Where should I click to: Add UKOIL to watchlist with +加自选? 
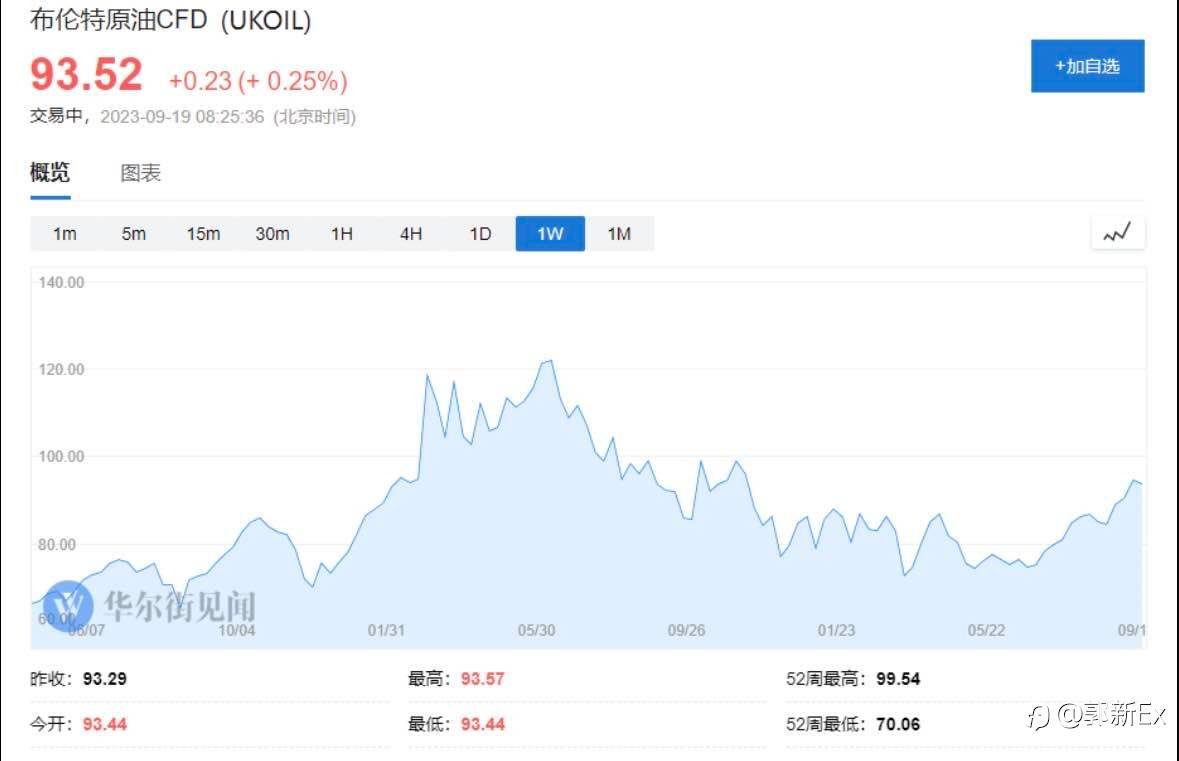coord(1087,66)
